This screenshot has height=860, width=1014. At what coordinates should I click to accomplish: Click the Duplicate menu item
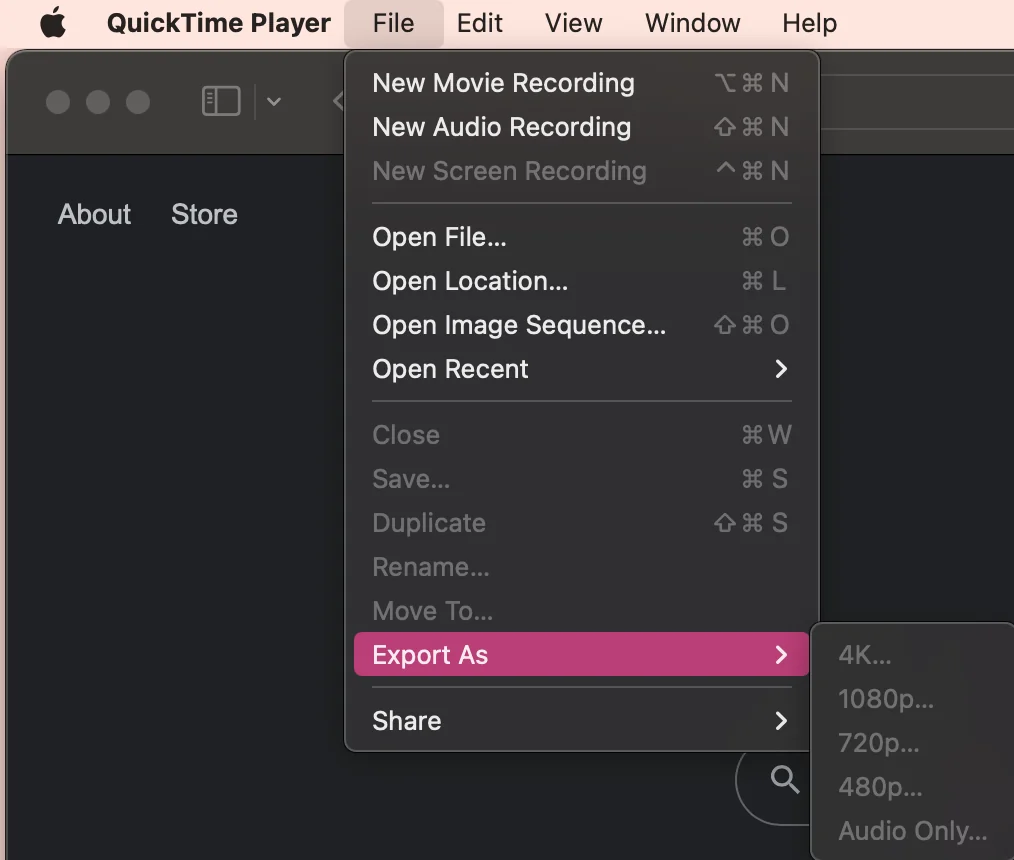[x=581, y=522]
